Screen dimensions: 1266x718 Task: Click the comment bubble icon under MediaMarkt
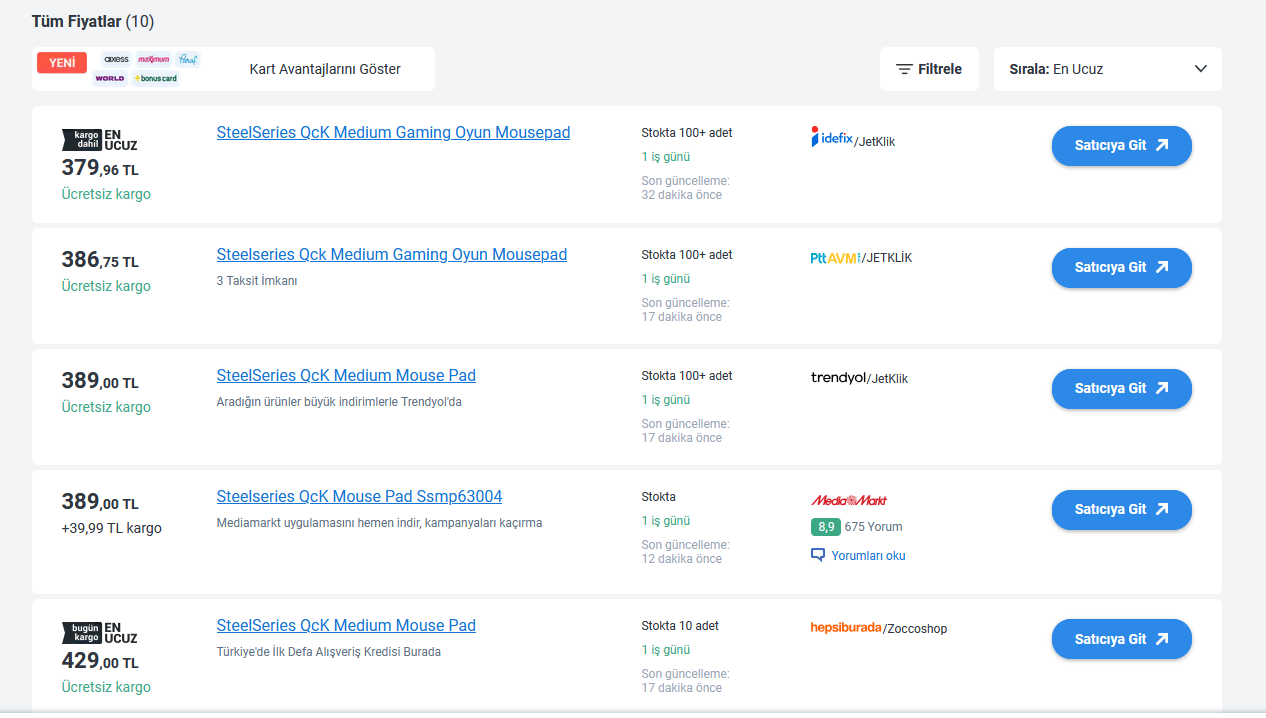pos(818,555)
